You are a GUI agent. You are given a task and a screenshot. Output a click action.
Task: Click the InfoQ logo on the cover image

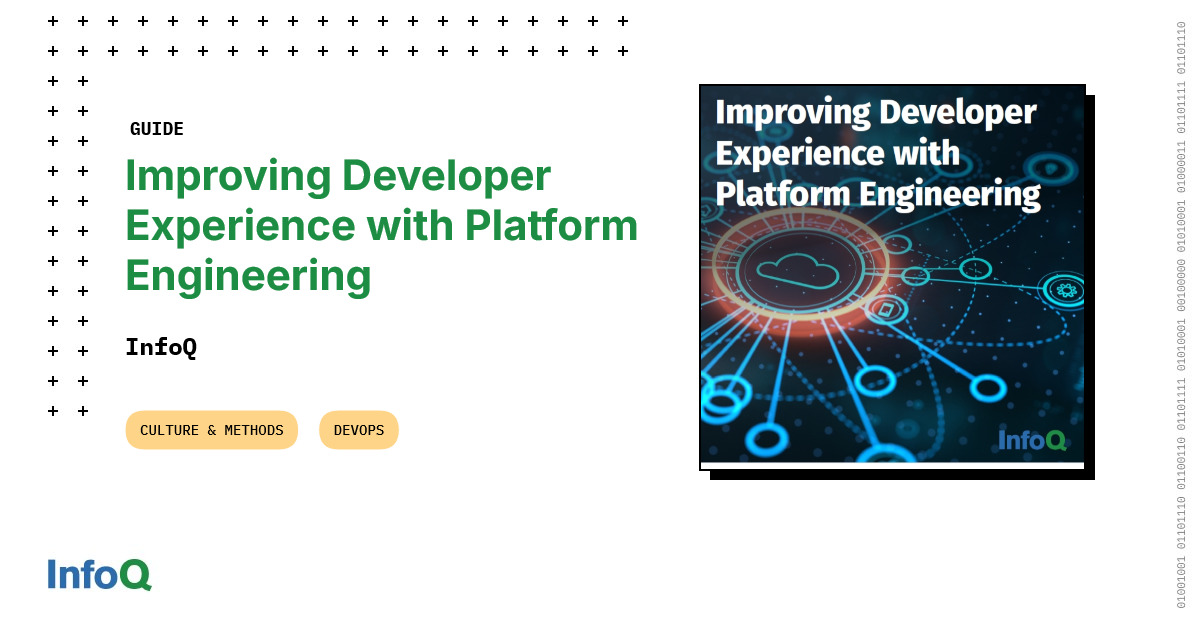coord(1032,439)
